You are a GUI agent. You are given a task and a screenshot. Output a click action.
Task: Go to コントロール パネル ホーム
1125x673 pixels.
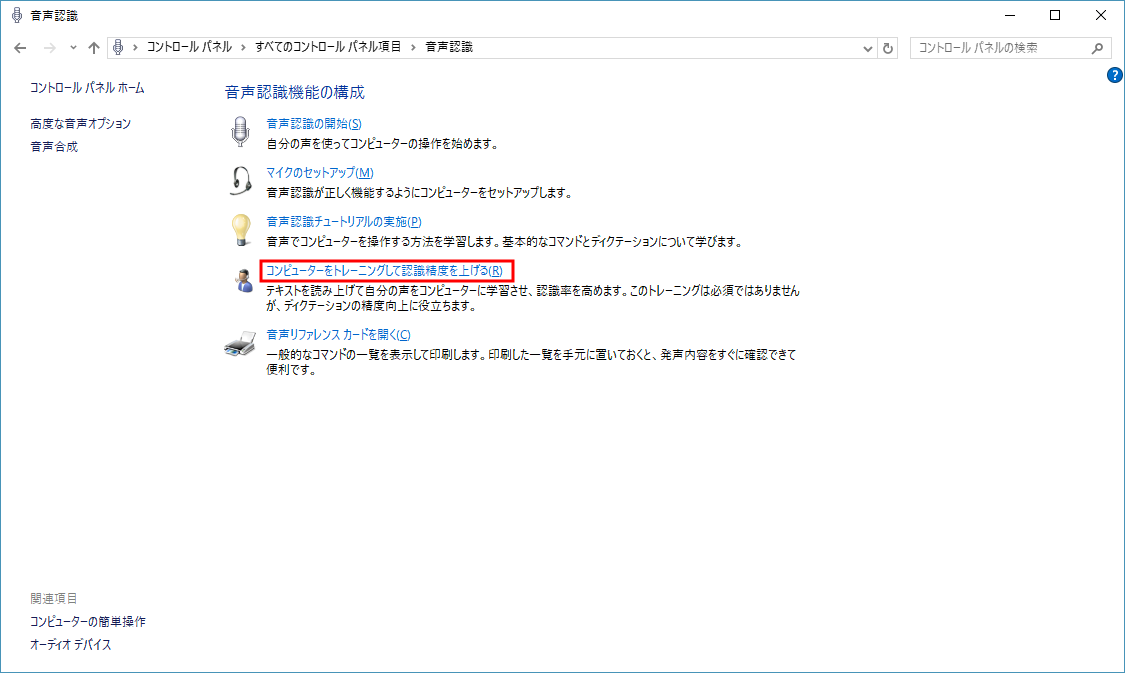88,88
